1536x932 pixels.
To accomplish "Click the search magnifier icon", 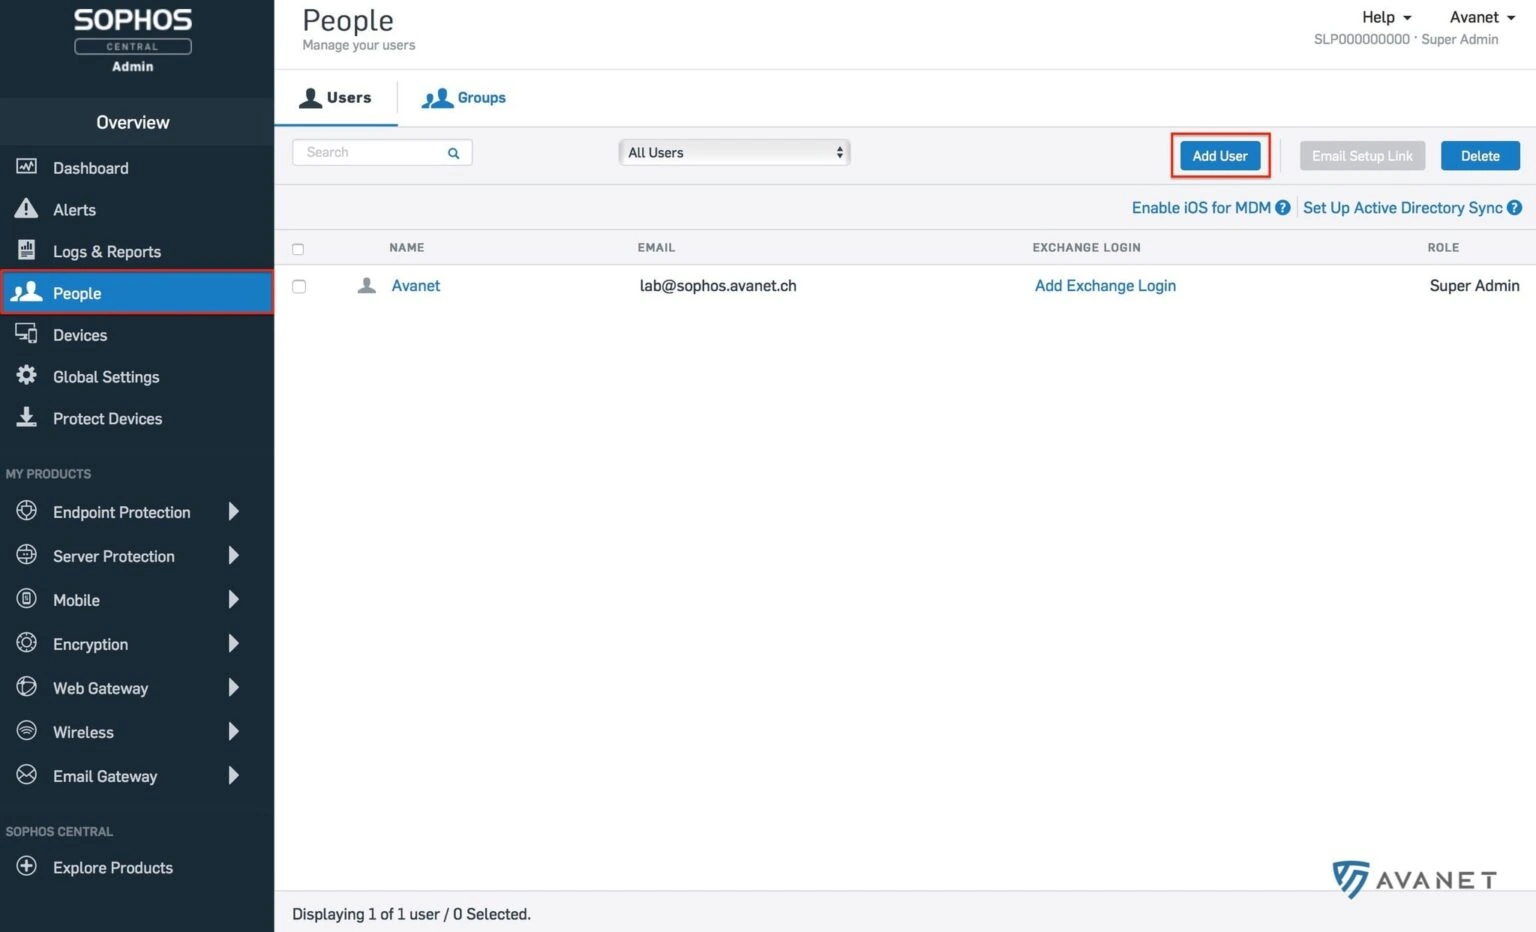I will tap(453, 153).
